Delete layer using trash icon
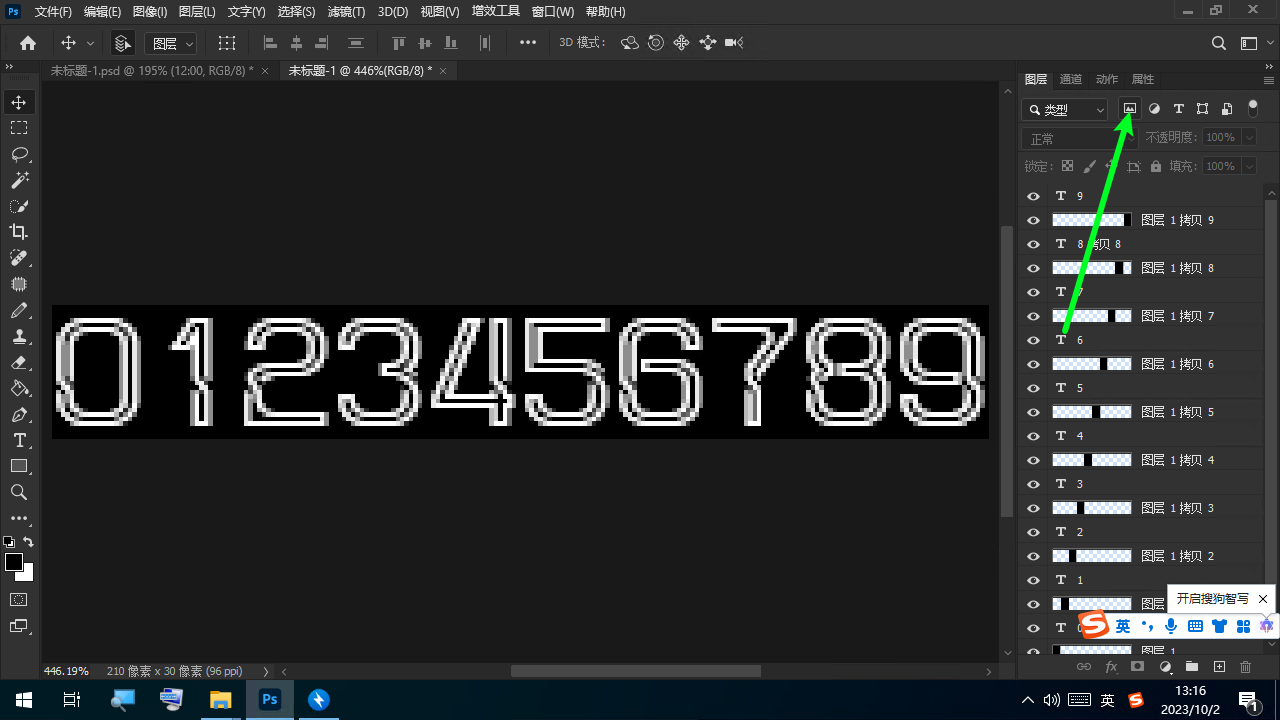The height and width of the screenshot is (720, 1280). [1245, 667]
